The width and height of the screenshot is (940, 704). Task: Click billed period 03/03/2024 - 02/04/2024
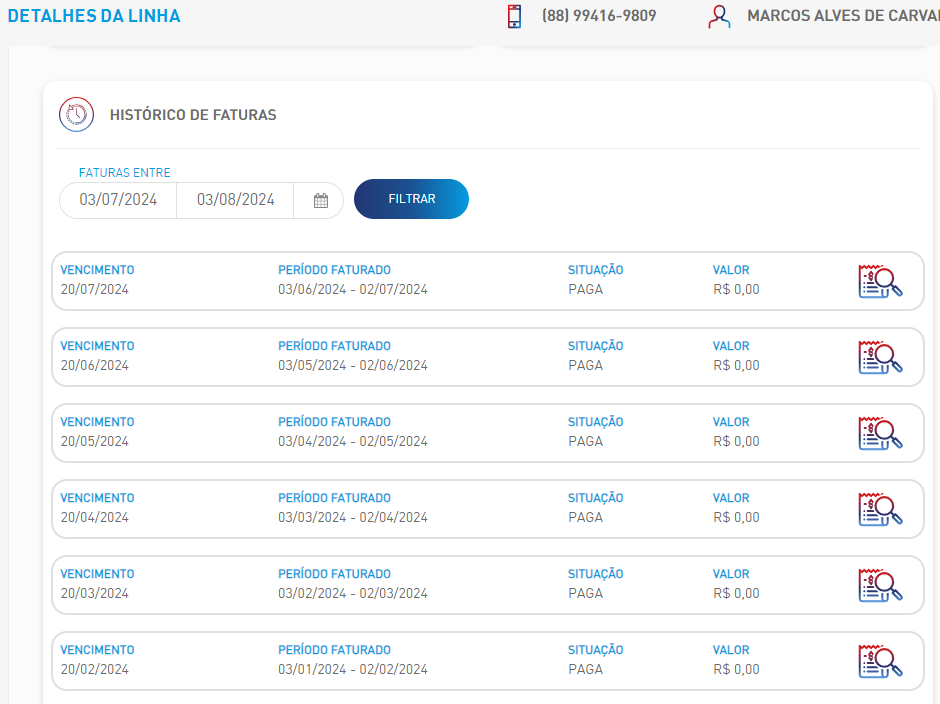coord(353,517)
